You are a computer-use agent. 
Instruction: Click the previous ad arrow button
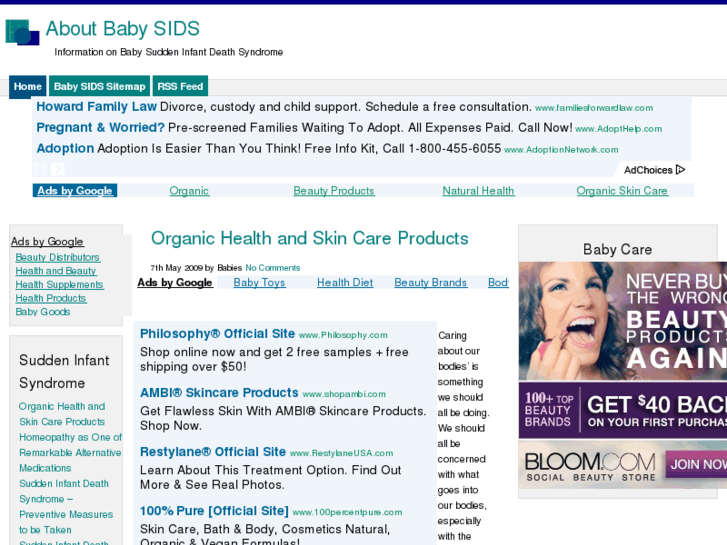tap(41, 169)
